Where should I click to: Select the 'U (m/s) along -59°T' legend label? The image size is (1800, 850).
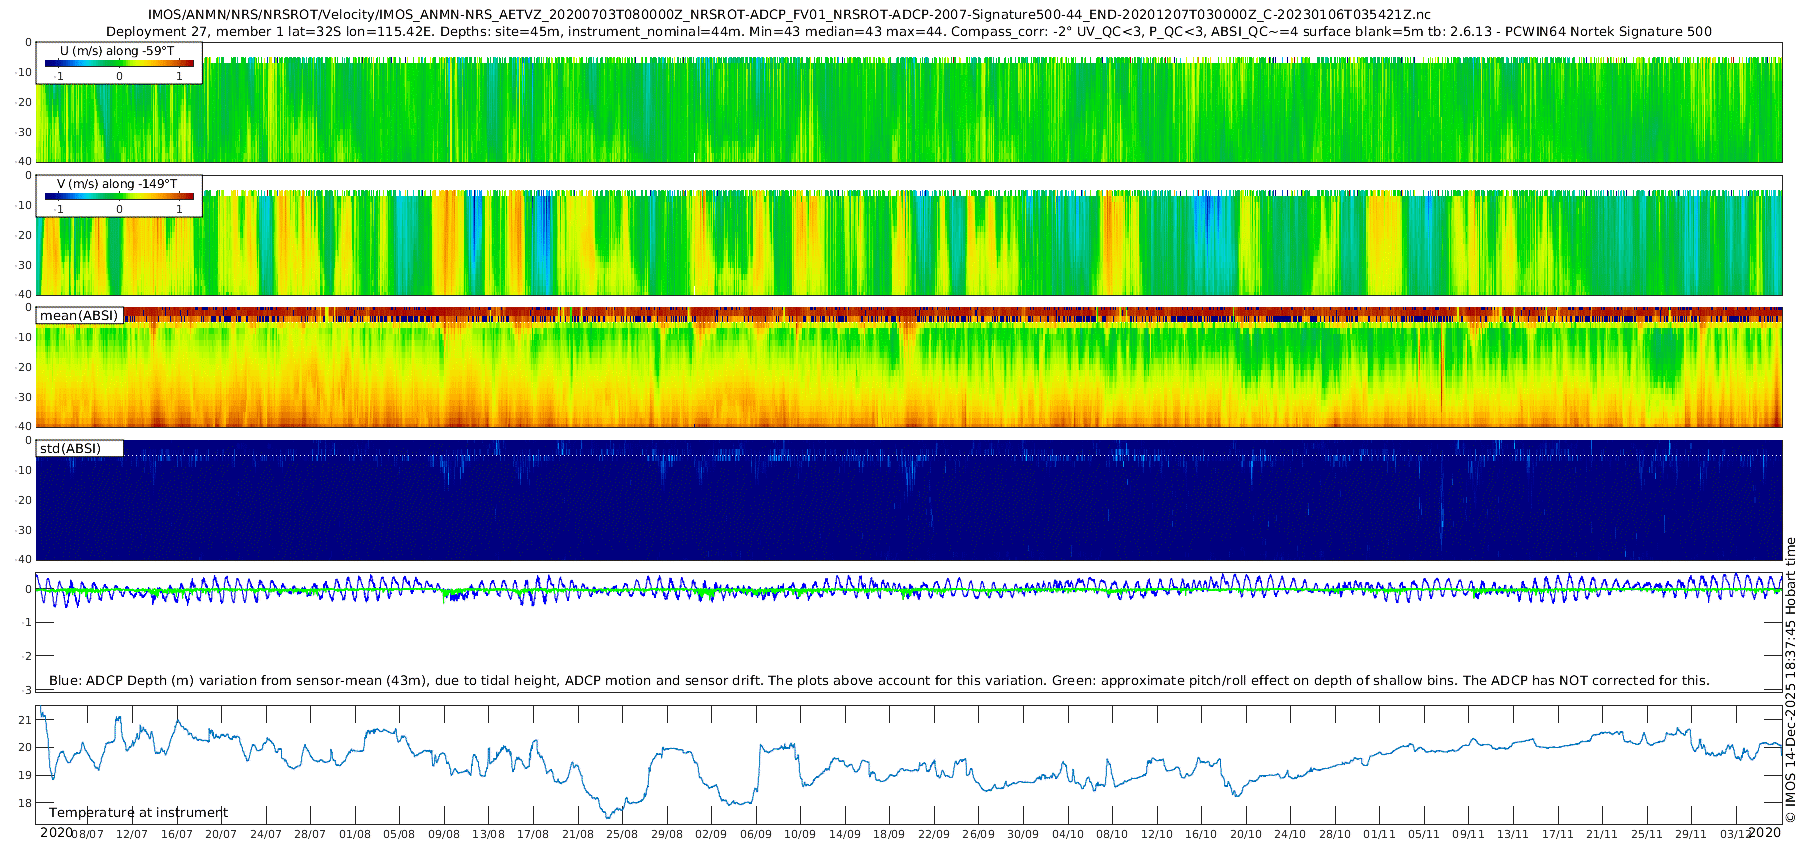pyautogui.click(x=117, y=51)
